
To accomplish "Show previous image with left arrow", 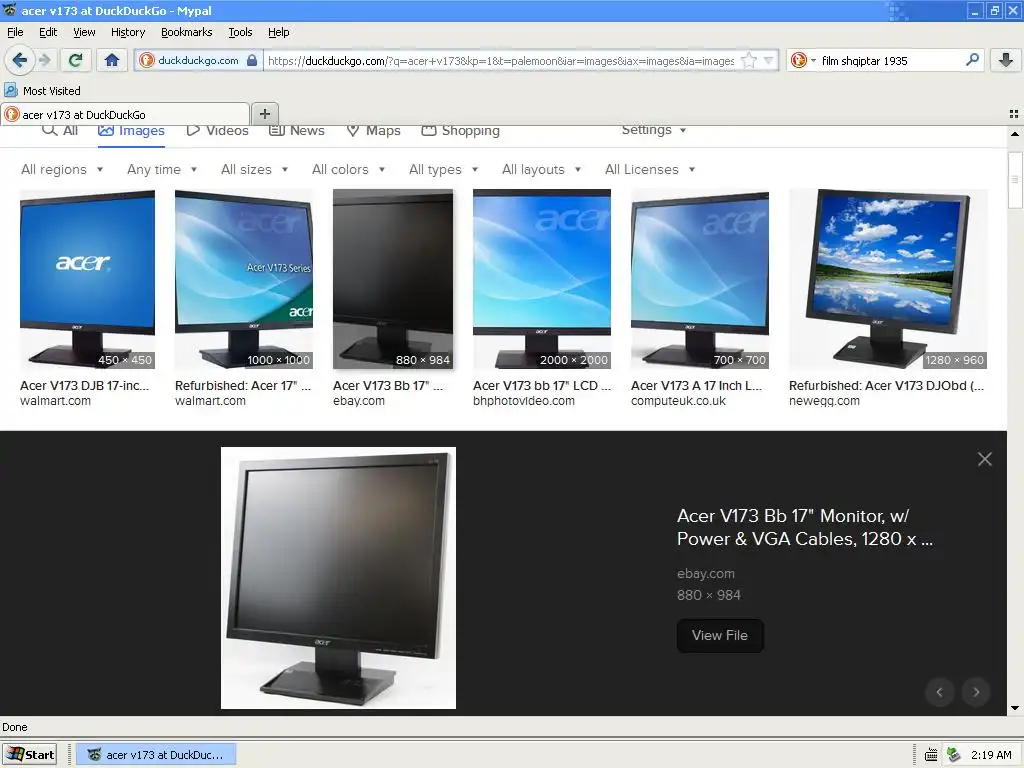I will point(939,692).
